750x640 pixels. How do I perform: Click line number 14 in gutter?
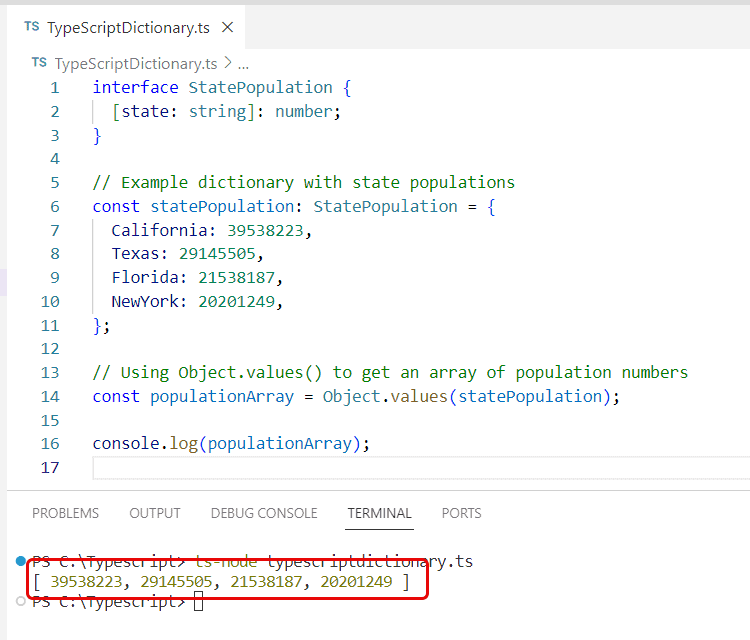[x=50, y=397]
